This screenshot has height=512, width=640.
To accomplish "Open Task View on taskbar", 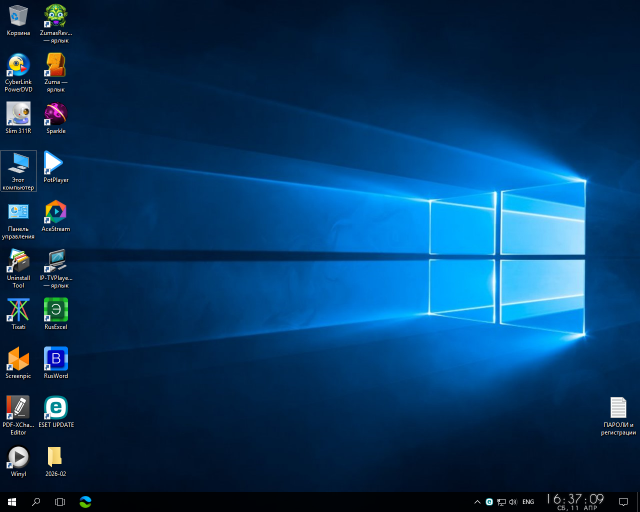I will coord(60,502).
